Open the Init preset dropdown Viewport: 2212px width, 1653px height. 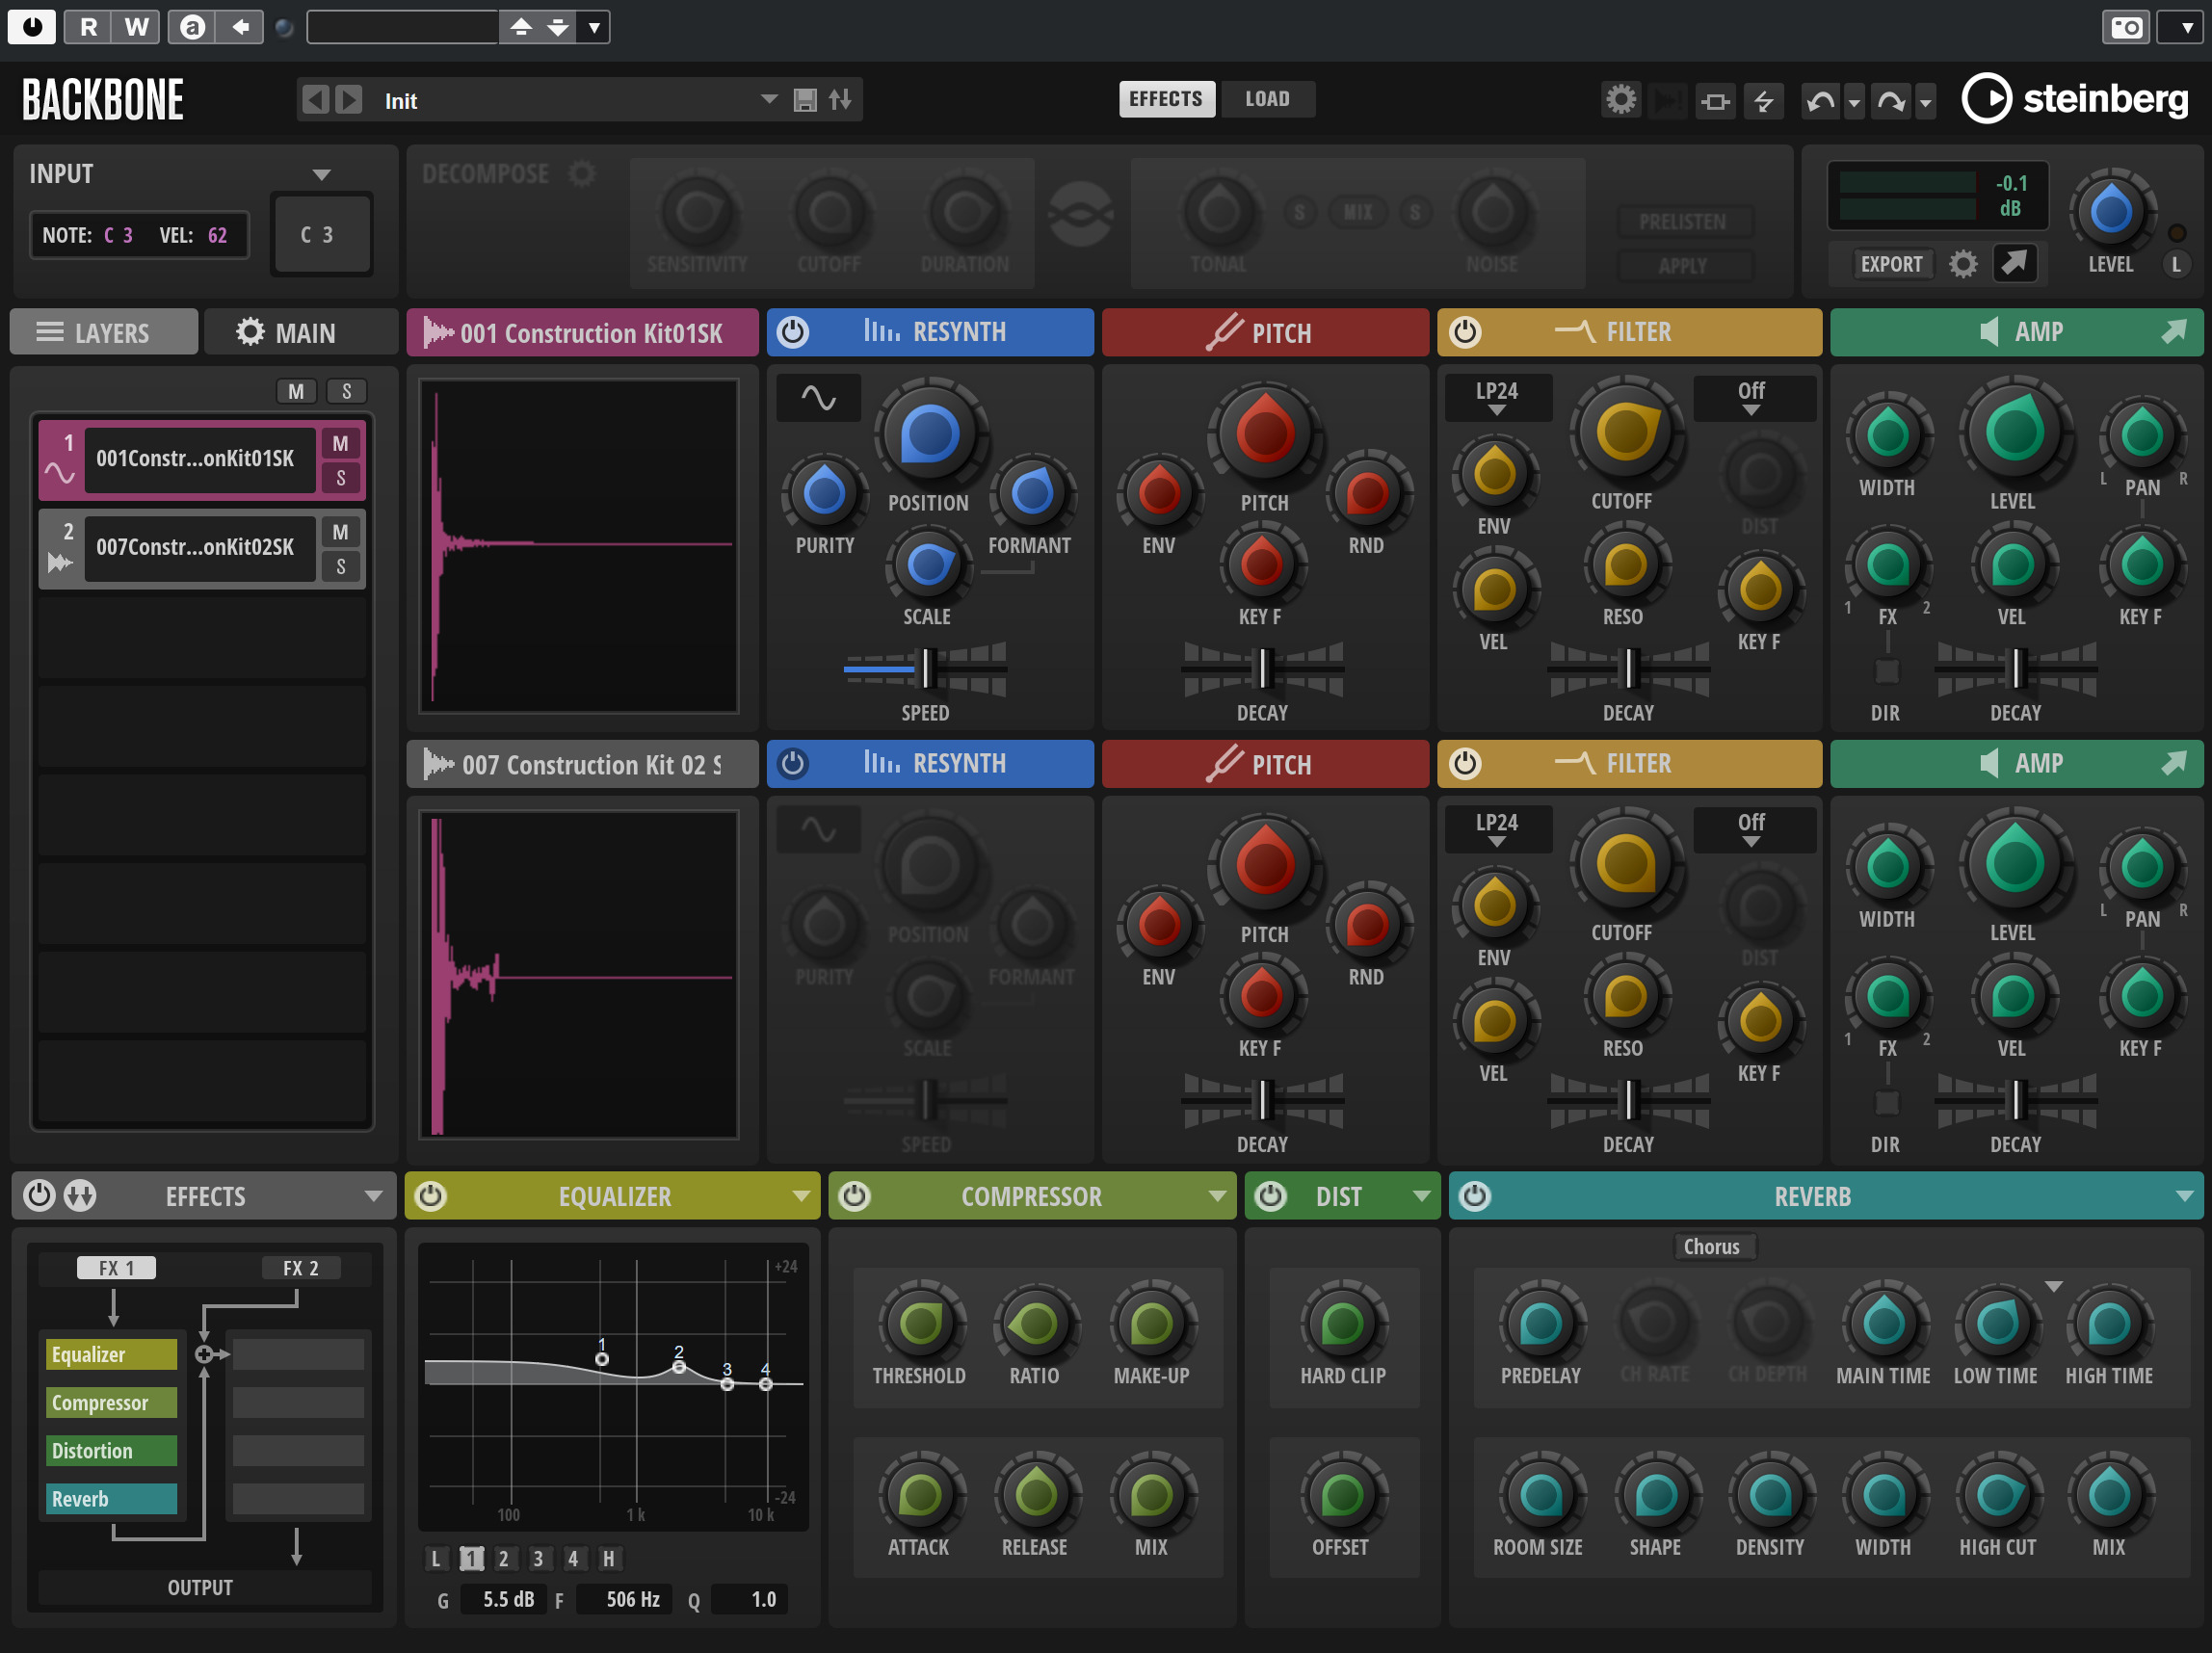click(768, 99)
